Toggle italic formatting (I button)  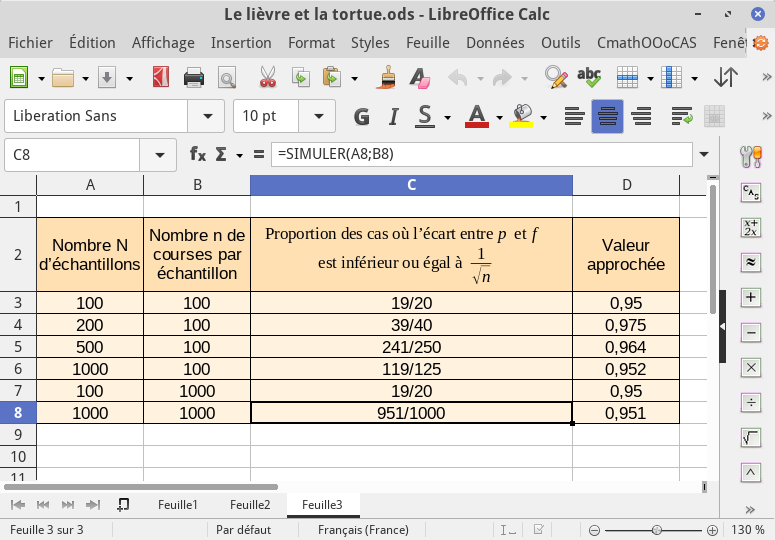pyautogui.click(x=393, y=116)
